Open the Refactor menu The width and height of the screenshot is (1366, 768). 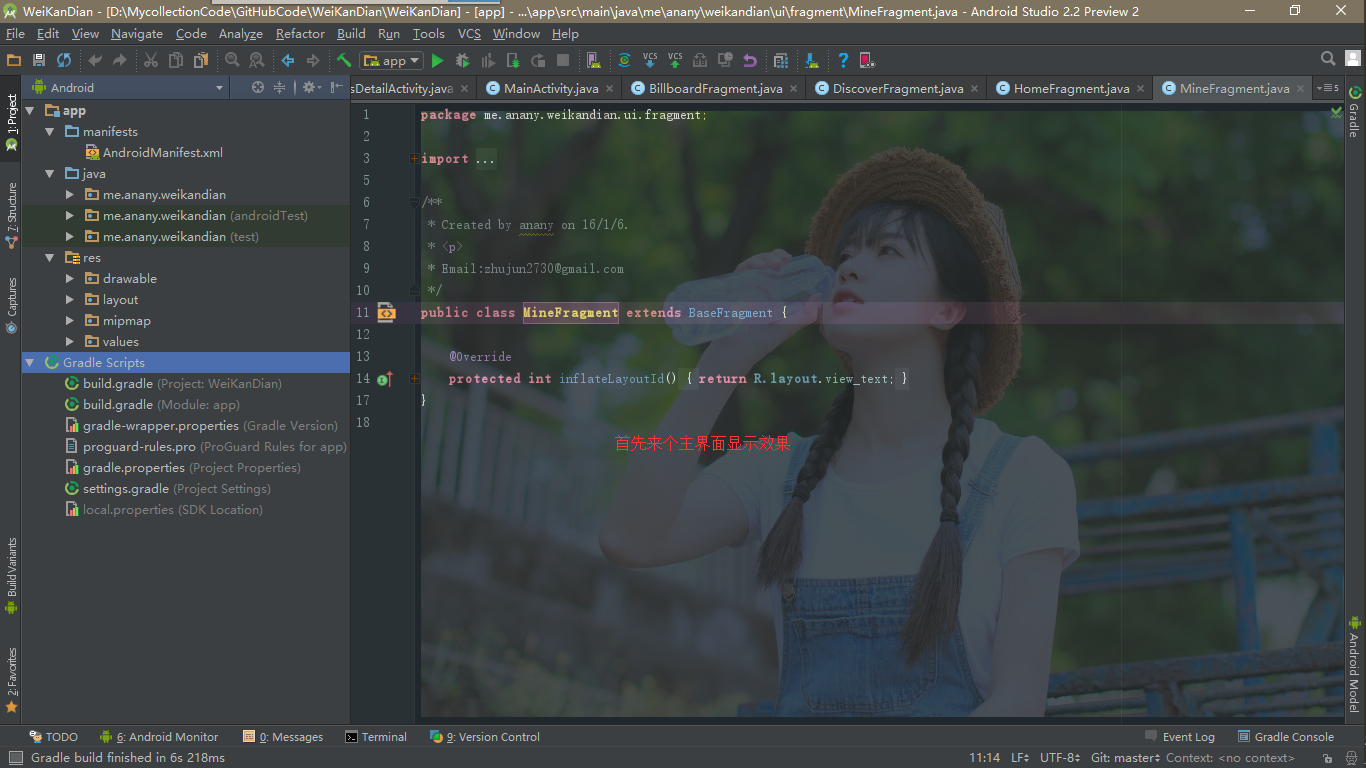click(300, 34)
